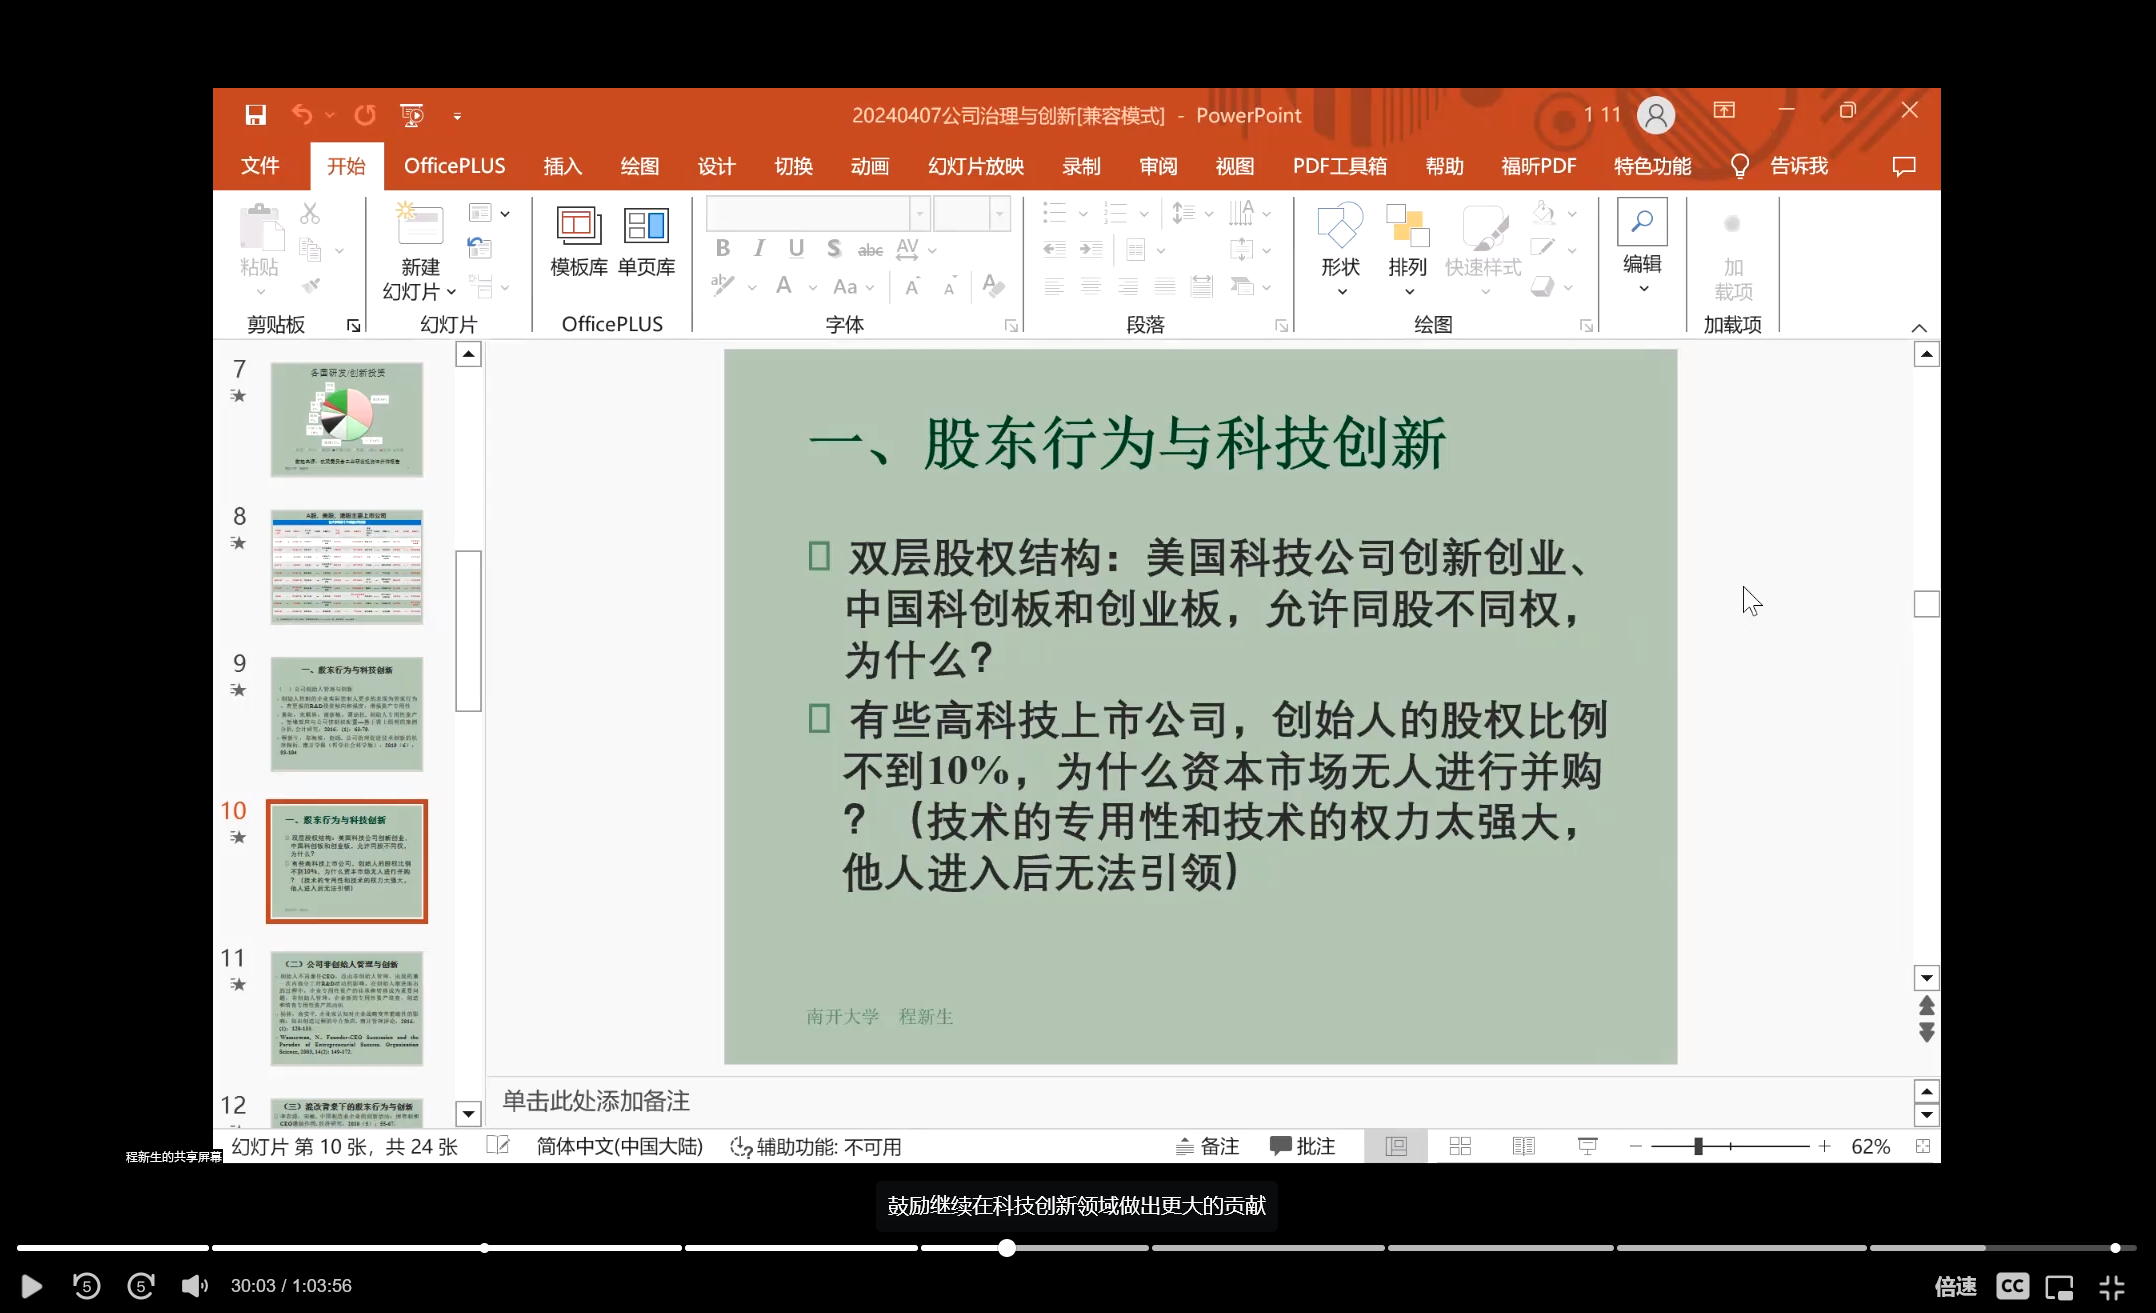Toggle closed captions CC button
The width and height of the screenshot is (2156, 1313).
[2012, 1286]
